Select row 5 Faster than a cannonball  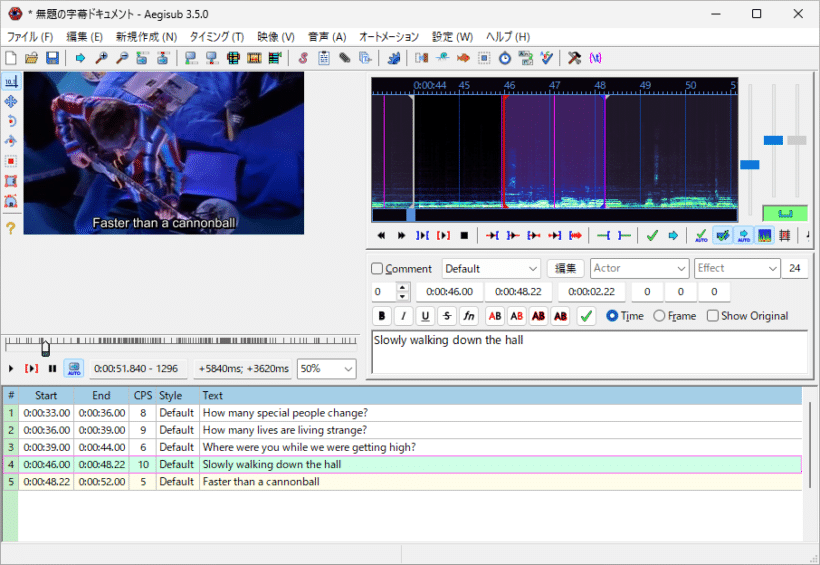coord(402,482)
